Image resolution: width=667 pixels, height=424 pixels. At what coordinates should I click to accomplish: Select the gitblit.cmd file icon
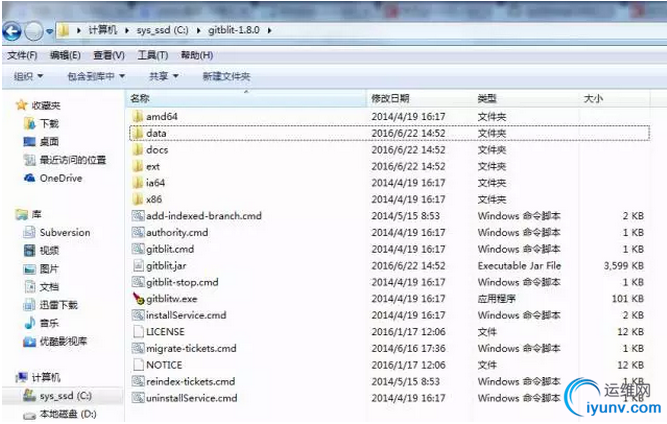click(138, 249)
